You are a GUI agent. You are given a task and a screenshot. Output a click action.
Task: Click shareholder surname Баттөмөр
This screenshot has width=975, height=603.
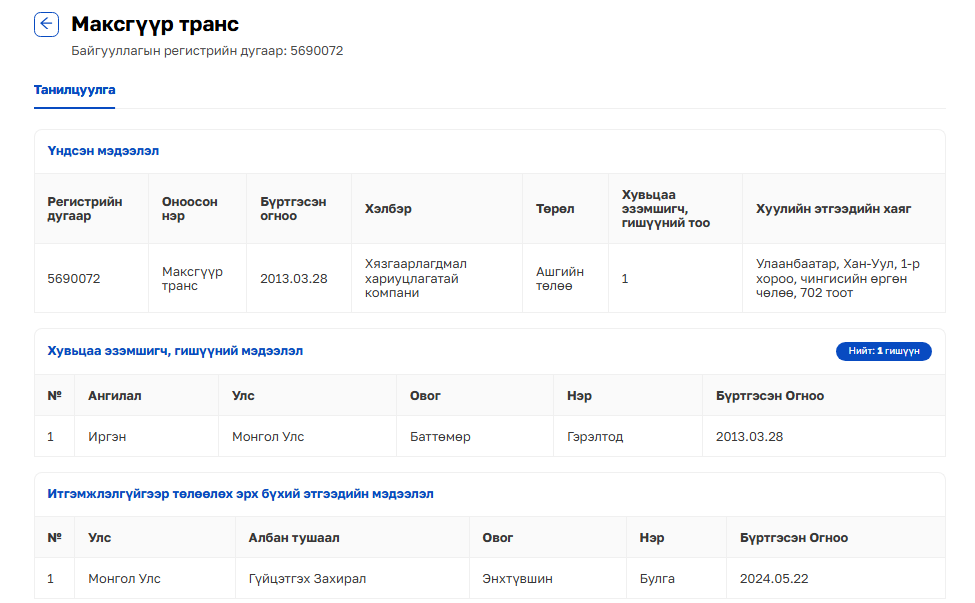click(440, 437)
